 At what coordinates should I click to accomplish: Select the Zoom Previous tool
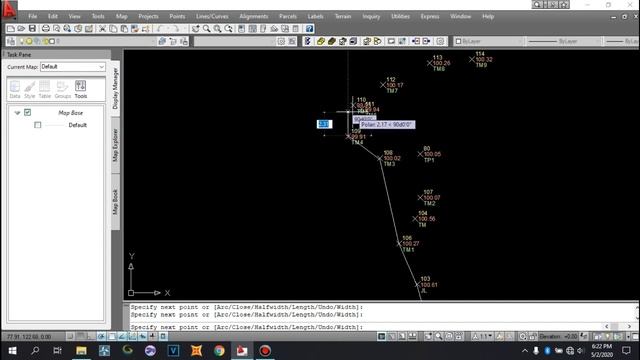(229, 29)
